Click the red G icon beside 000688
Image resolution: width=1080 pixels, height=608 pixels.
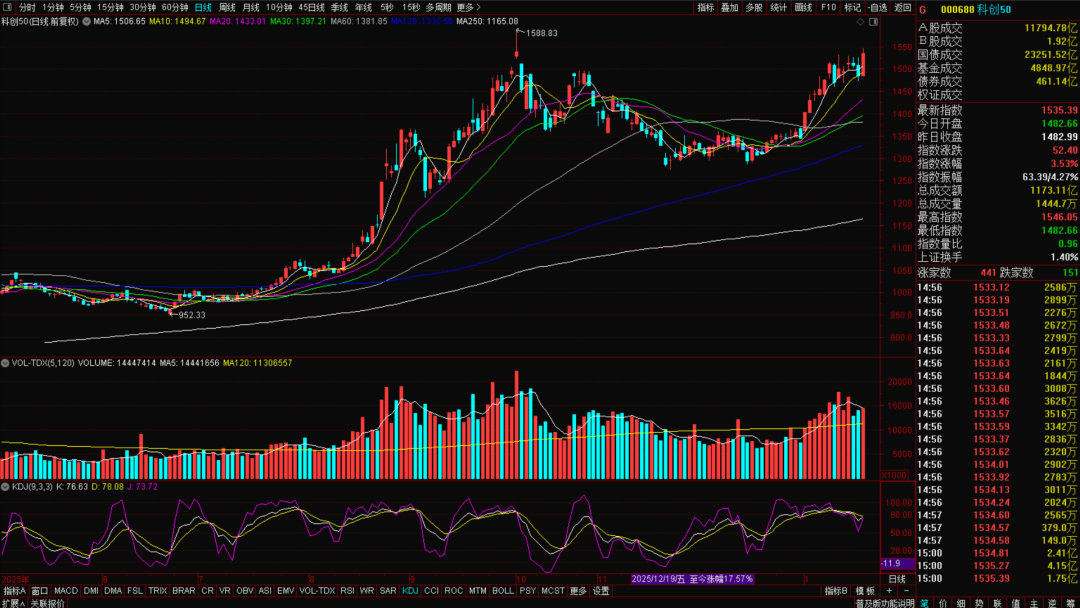923,7
